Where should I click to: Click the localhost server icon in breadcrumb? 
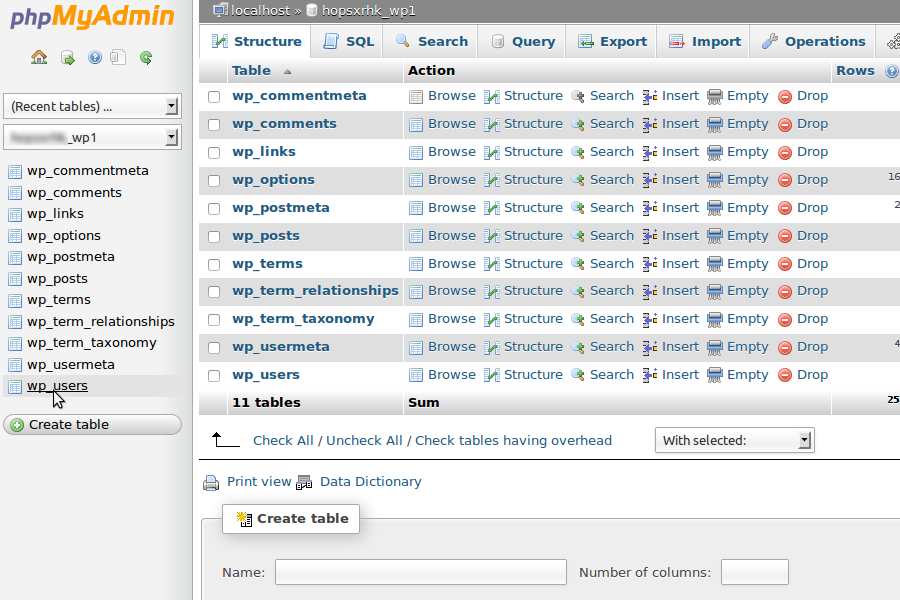(x=220, y=10)
